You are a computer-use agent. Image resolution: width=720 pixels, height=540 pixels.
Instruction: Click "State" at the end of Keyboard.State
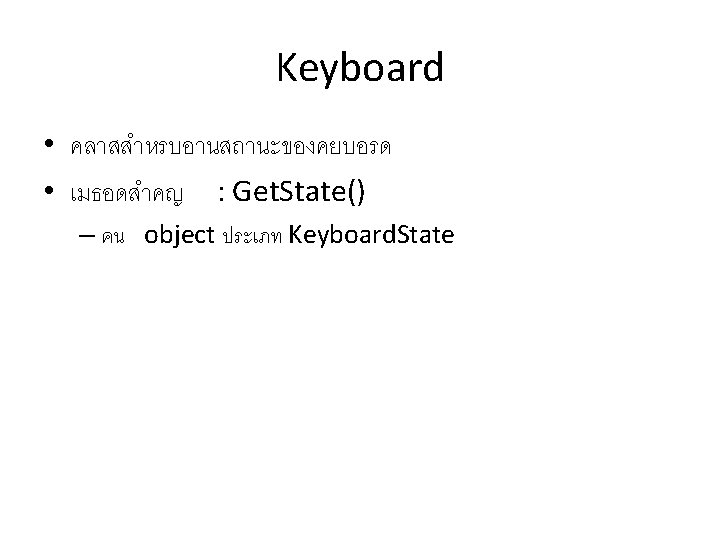pos(425,235)
